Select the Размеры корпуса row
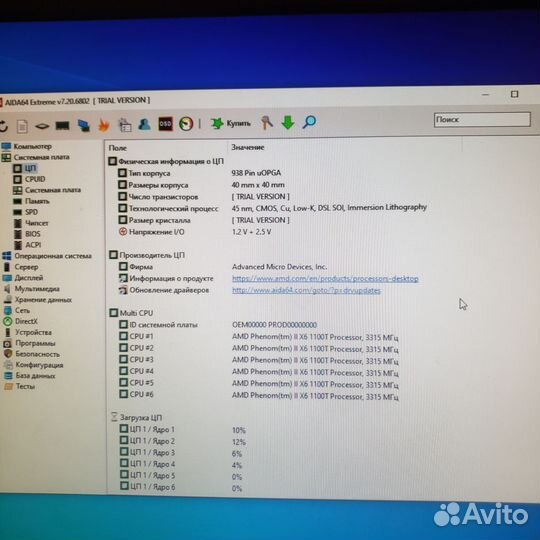This screenshot has height=540, width=540. tap(201, 185)
